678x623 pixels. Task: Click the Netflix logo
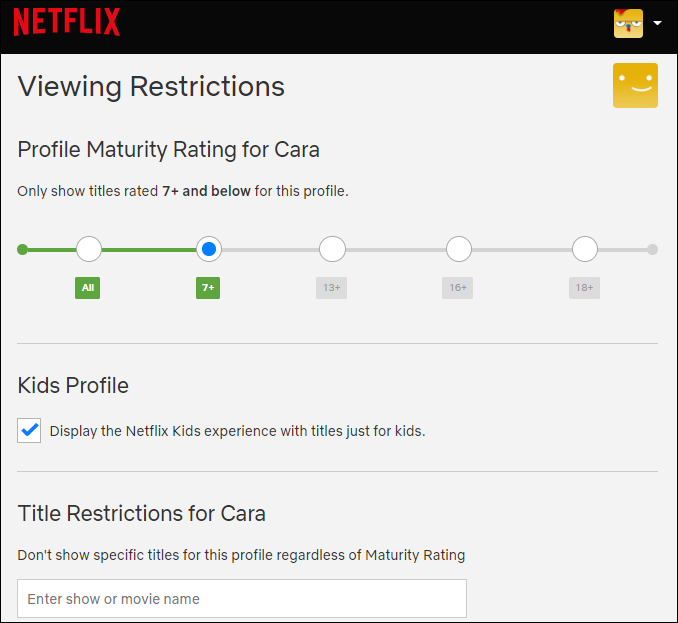(67, 22)
